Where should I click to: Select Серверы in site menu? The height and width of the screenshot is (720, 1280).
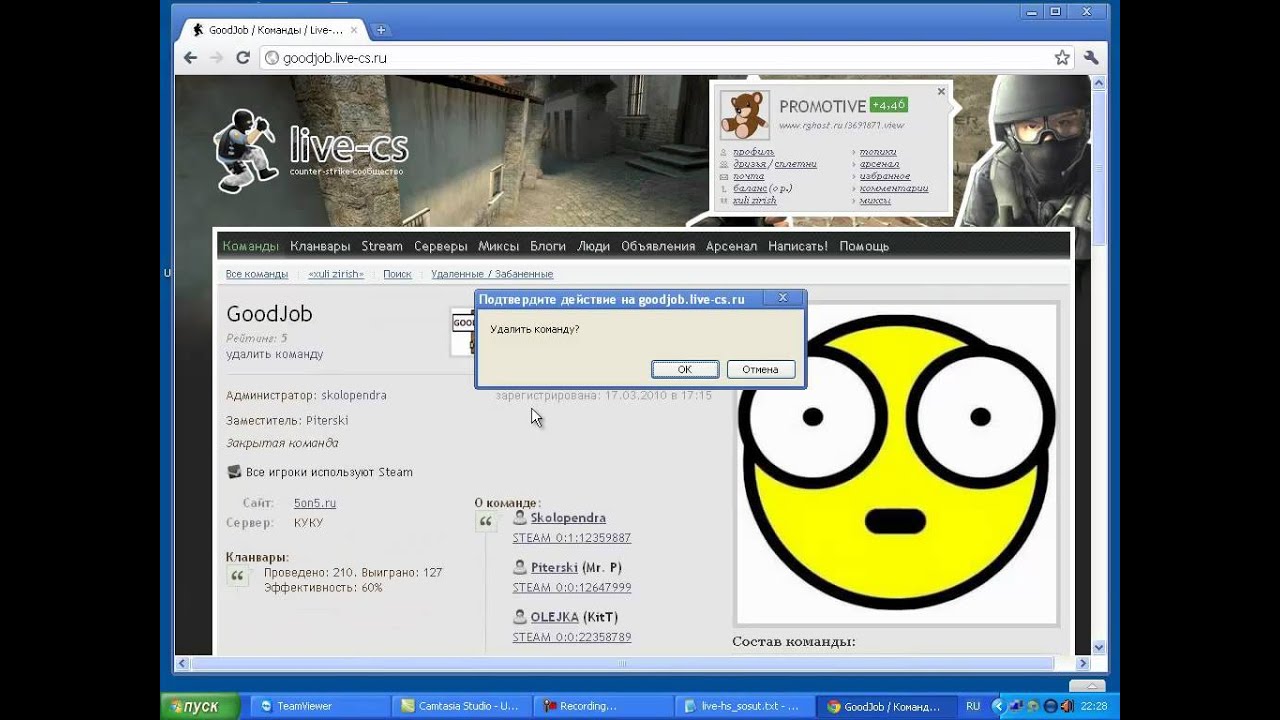(x=440, y=246)
